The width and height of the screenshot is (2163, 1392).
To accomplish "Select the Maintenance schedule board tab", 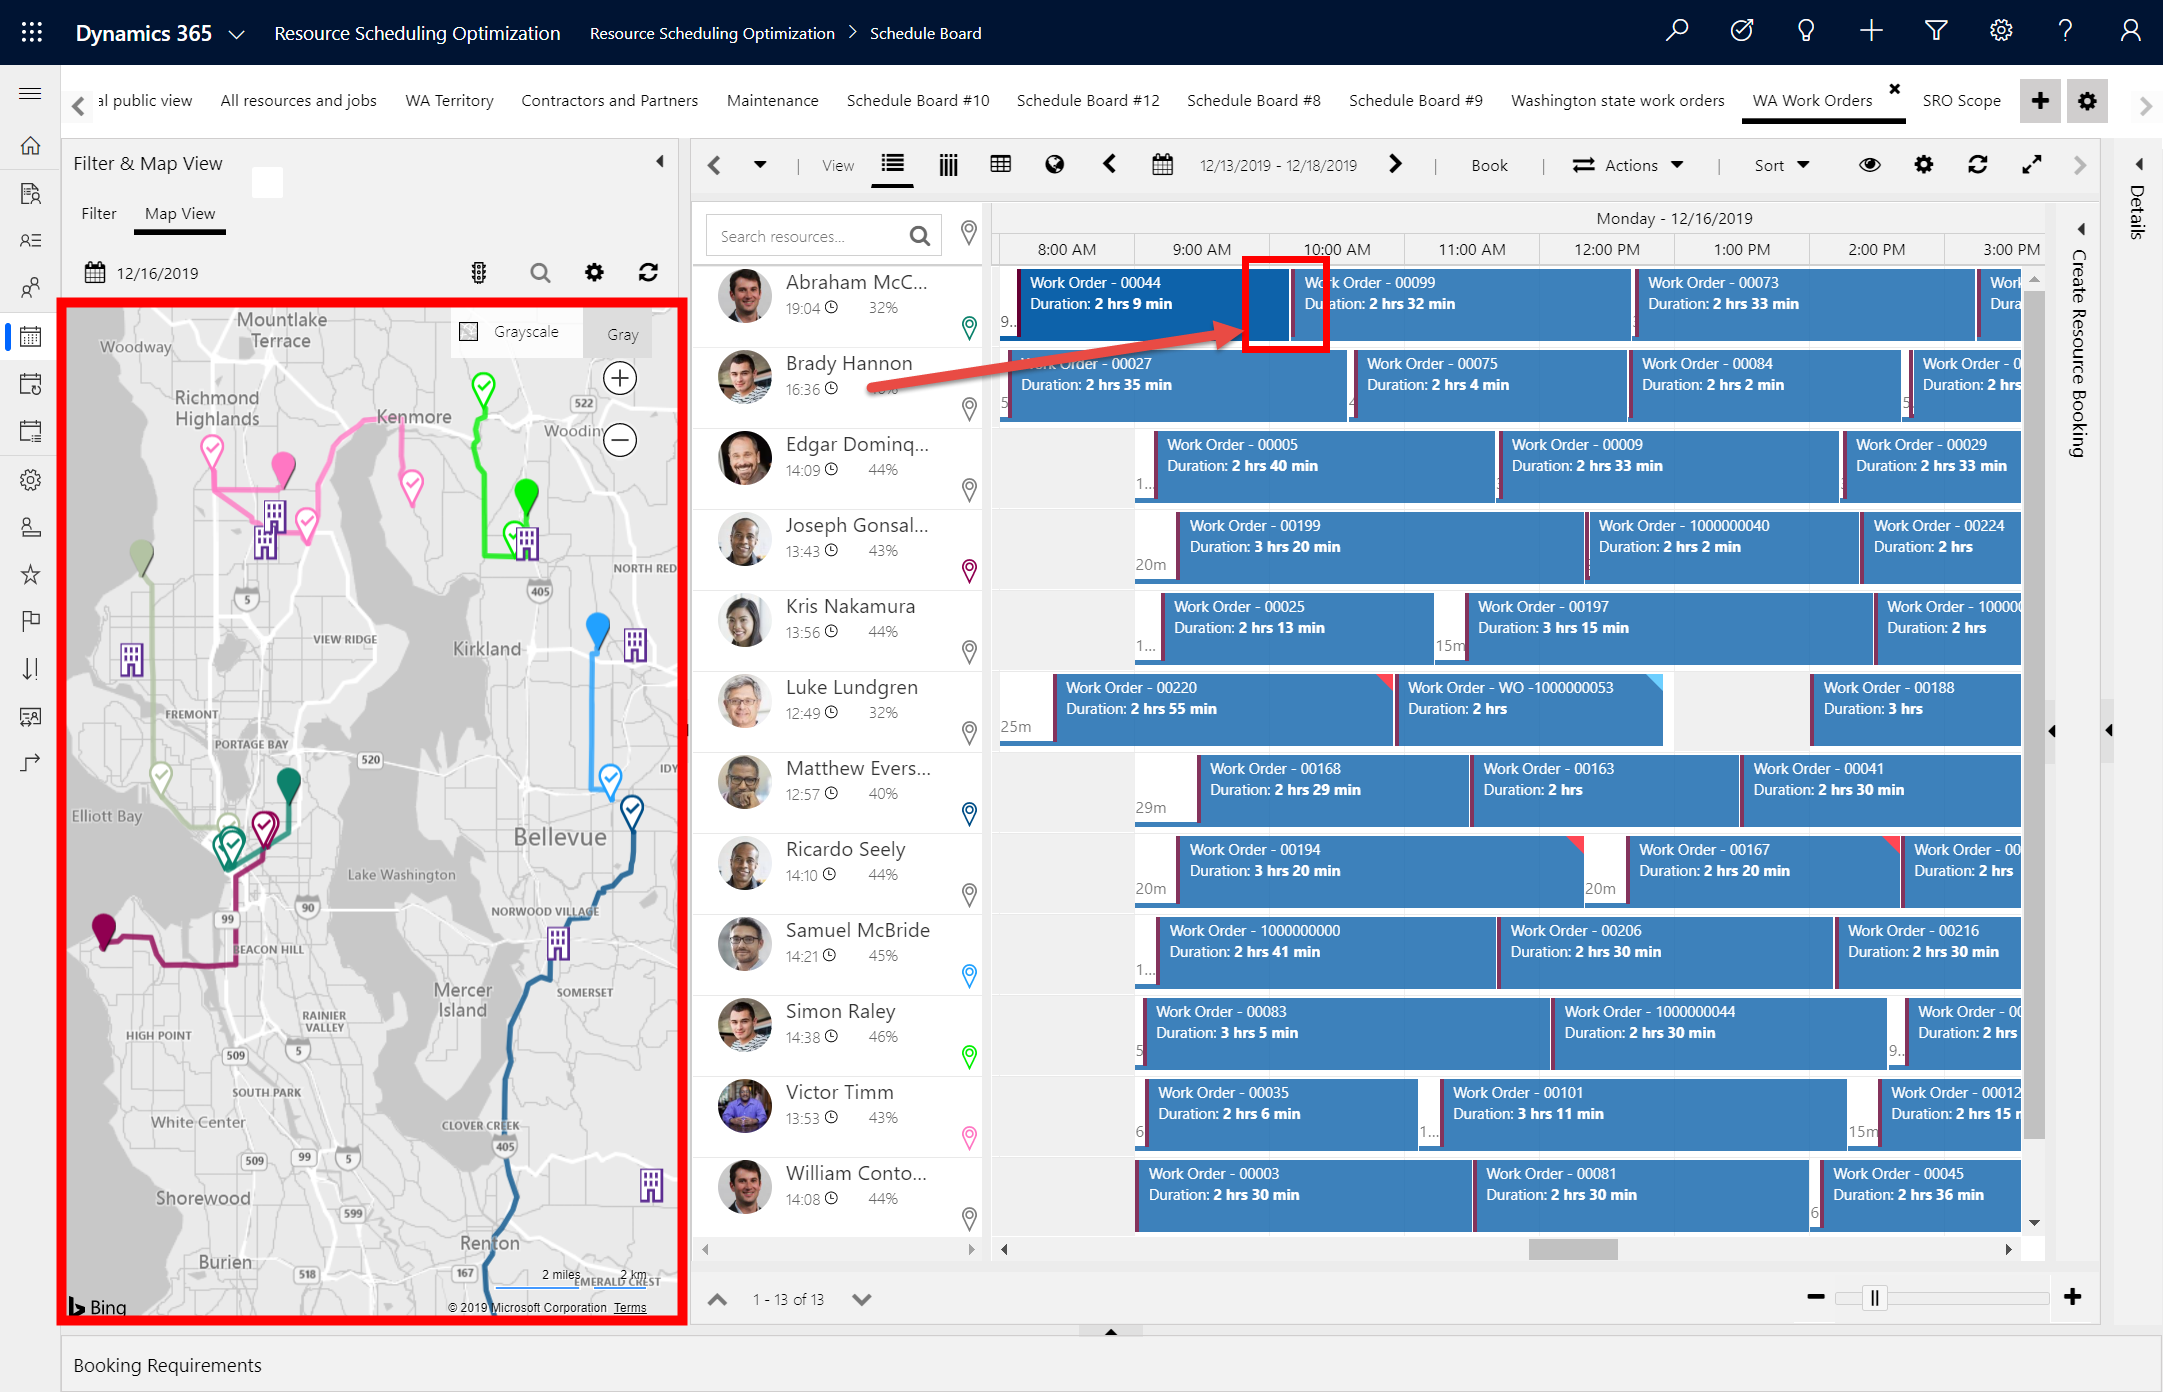I will (x=774, y=99).
